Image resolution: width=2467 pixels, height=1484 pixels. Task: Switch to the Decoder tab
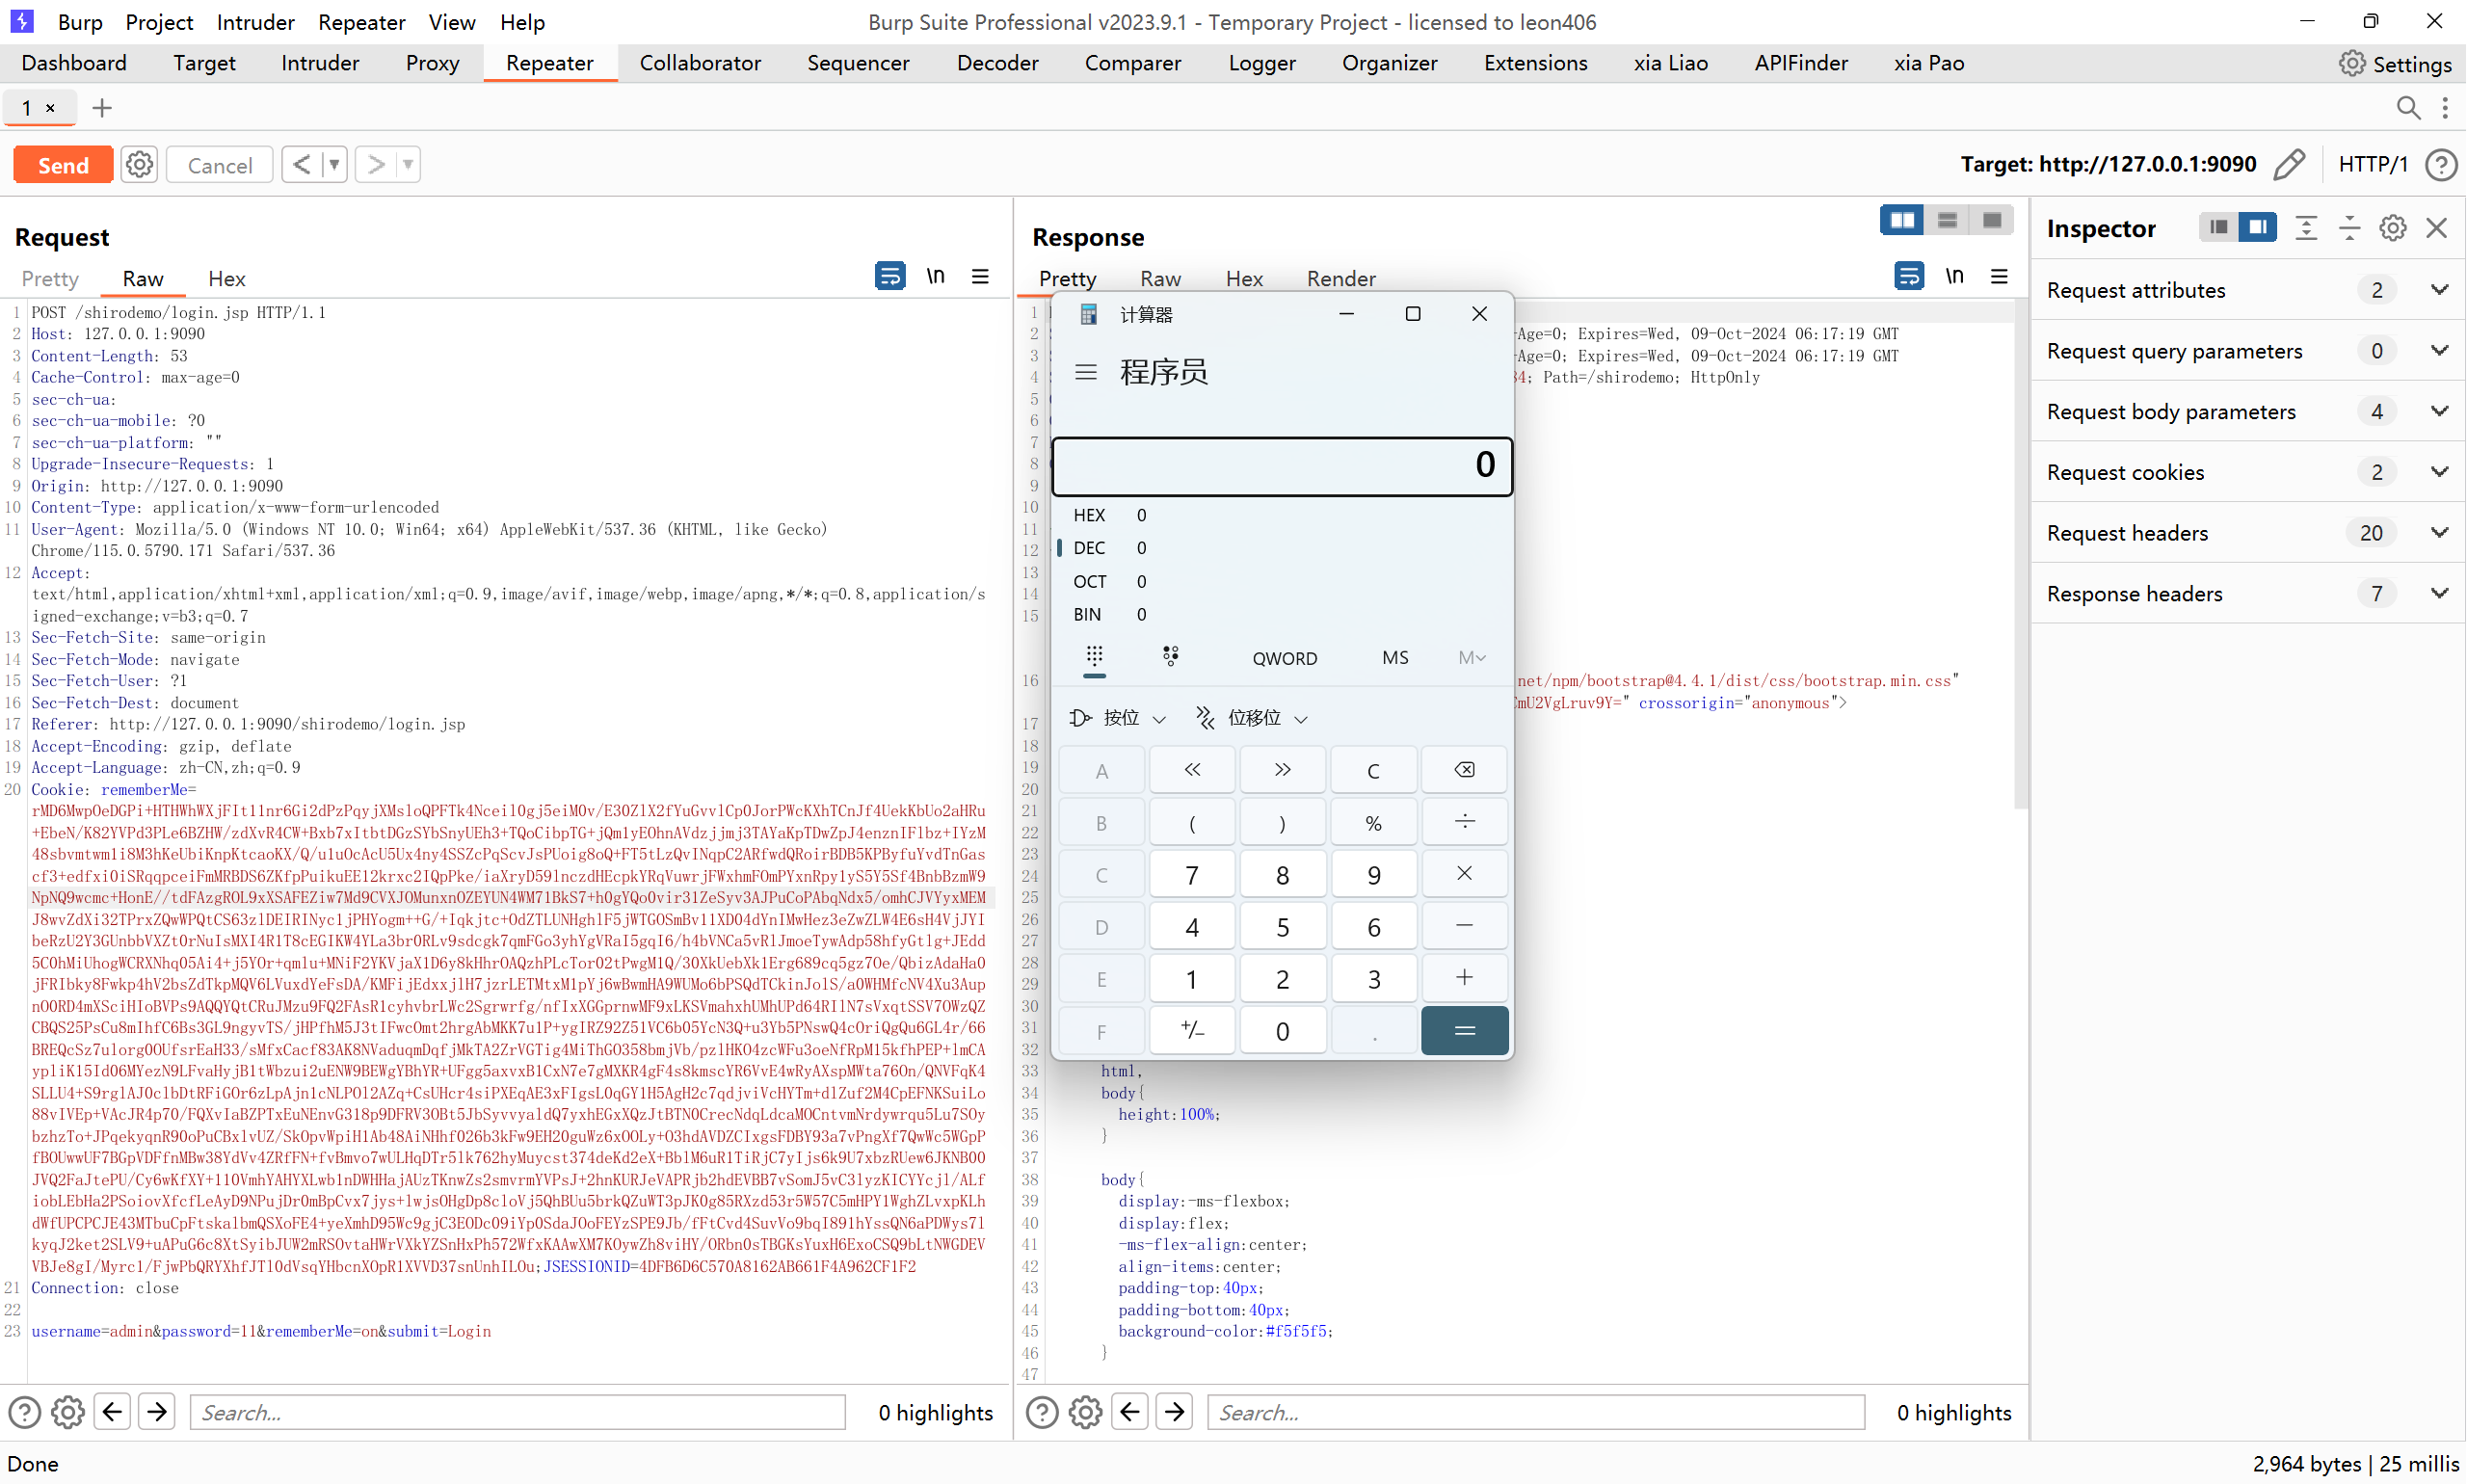pyautogui.click(x=997, y=63)
